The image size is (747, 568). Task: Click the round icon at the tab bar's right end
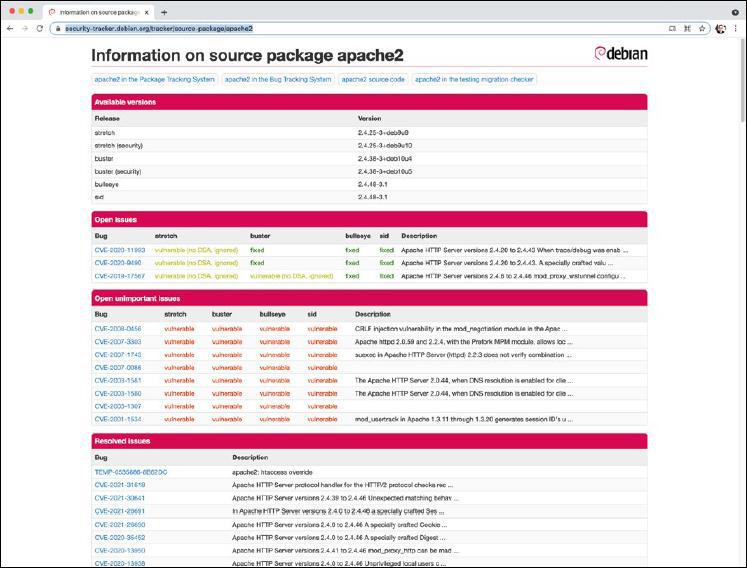coord(735,12)
